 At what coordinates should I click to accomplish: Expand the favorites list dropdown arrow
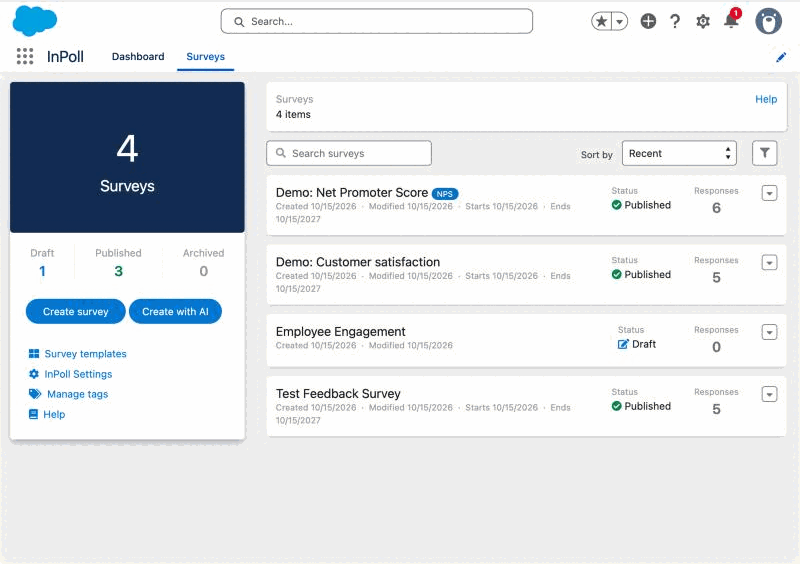(x=619, y=21)
